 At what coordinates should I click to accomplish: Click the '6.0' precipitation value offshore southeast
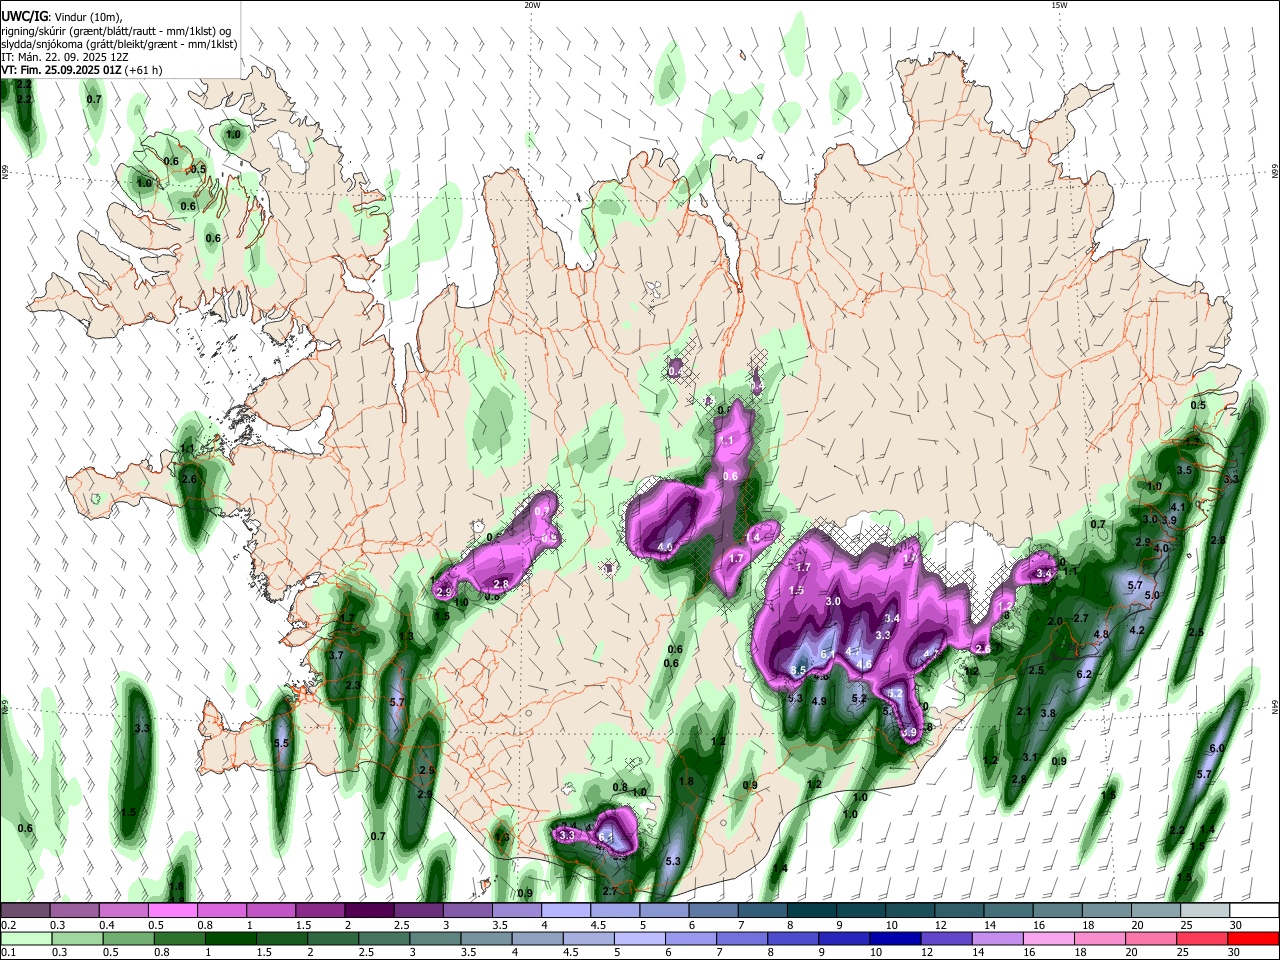click(x=1217, y=748)
